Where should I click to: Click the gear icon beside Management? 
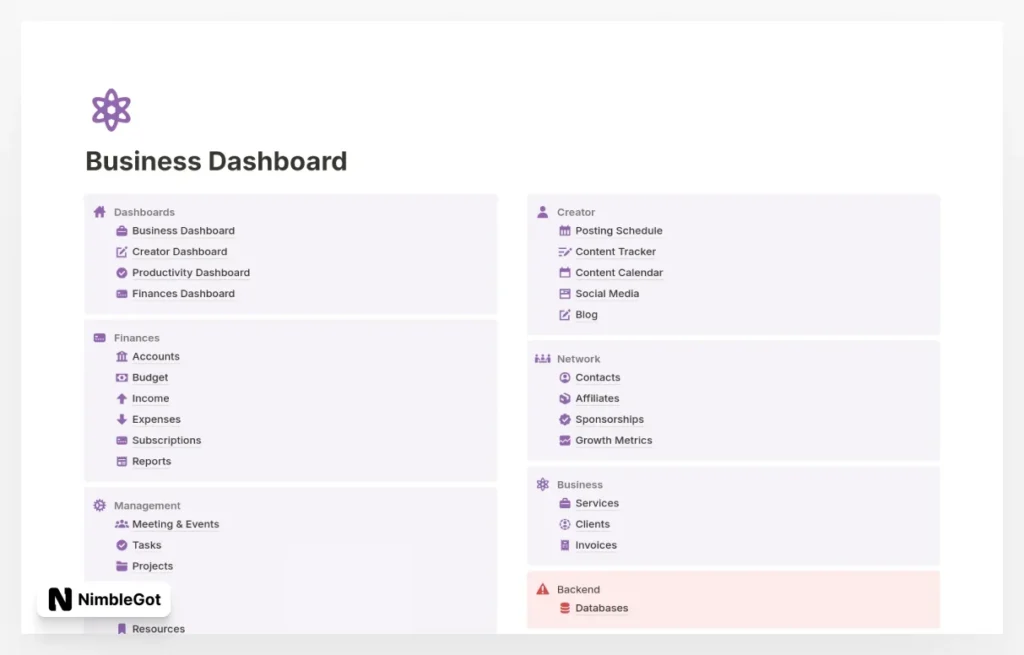coord(99,506)
